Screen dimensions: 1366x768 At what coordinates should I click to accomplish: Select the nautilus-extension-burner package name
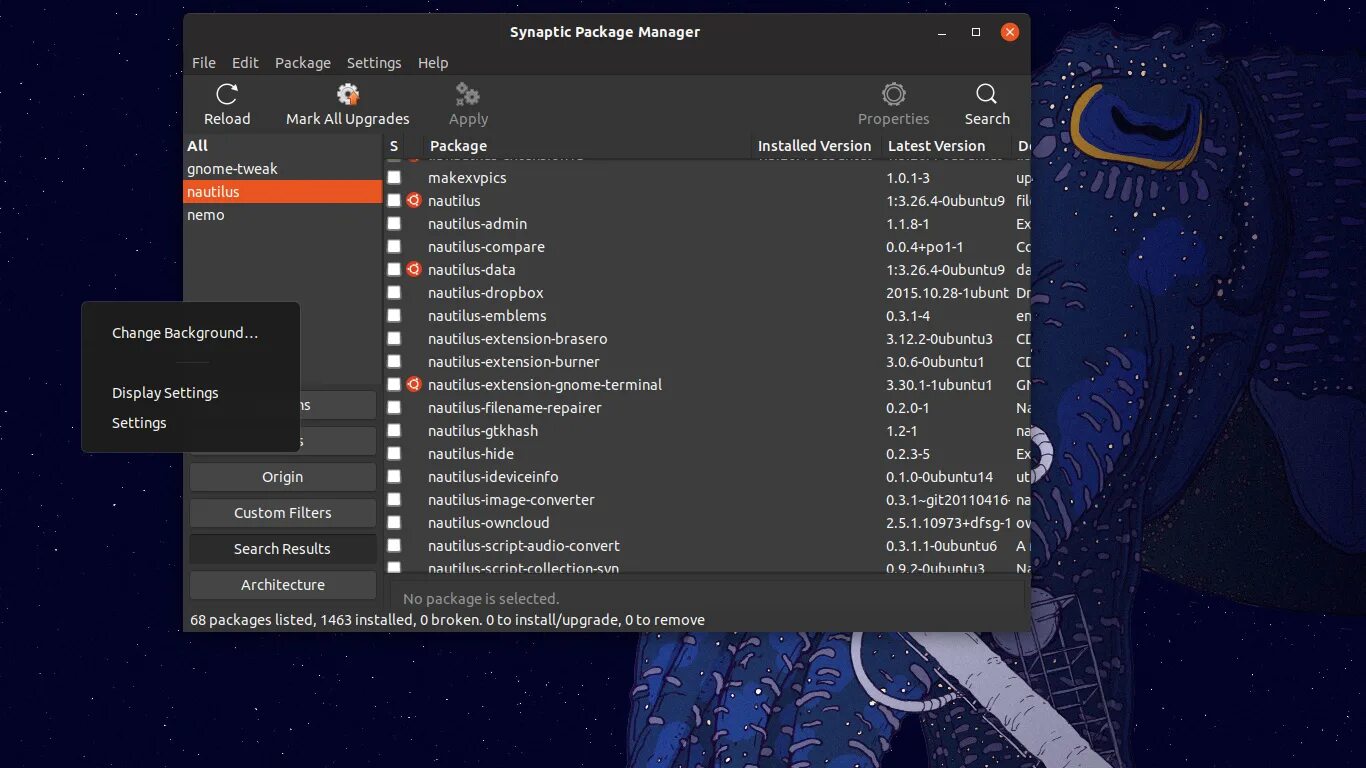(x=514, y=362)
